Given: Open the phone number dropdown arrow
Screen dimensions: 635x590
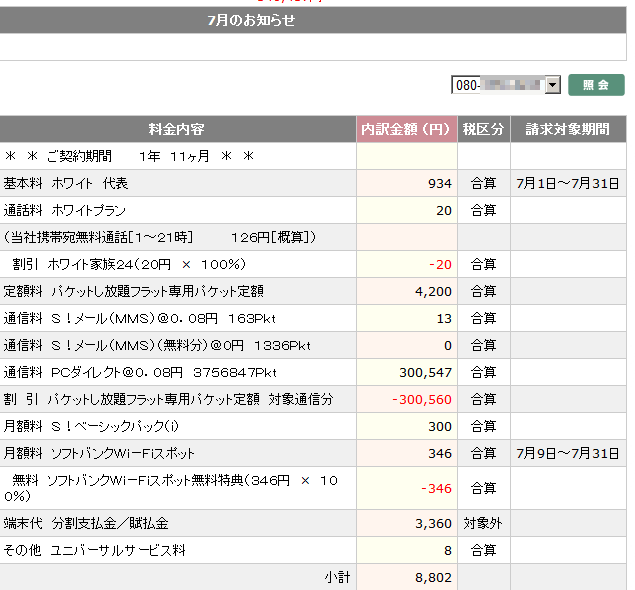Looking at the screenshot, I should click(553, 86).
